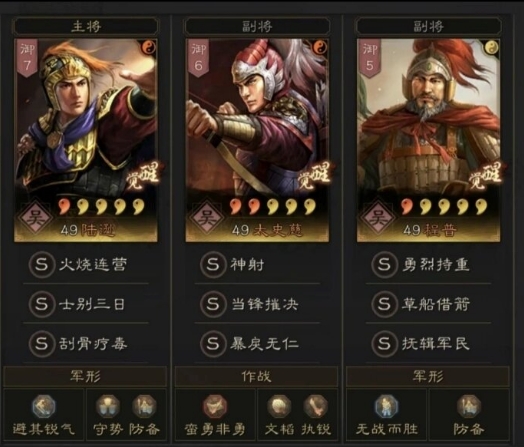
Task: Select the 守势 trait icon
Action: coord(108,407)
